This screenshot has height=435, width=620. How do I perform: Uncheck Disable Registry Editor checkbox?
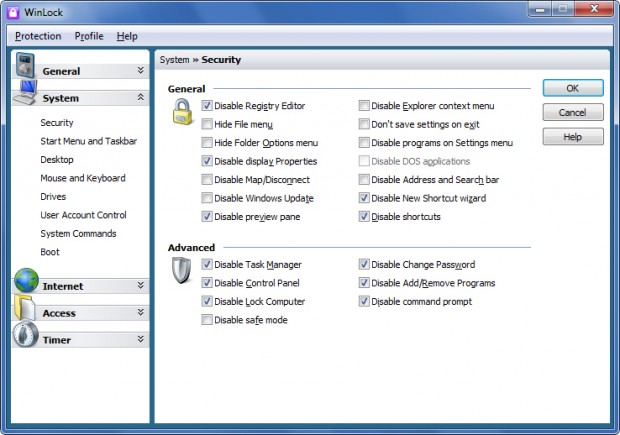(x=207, y=106)
